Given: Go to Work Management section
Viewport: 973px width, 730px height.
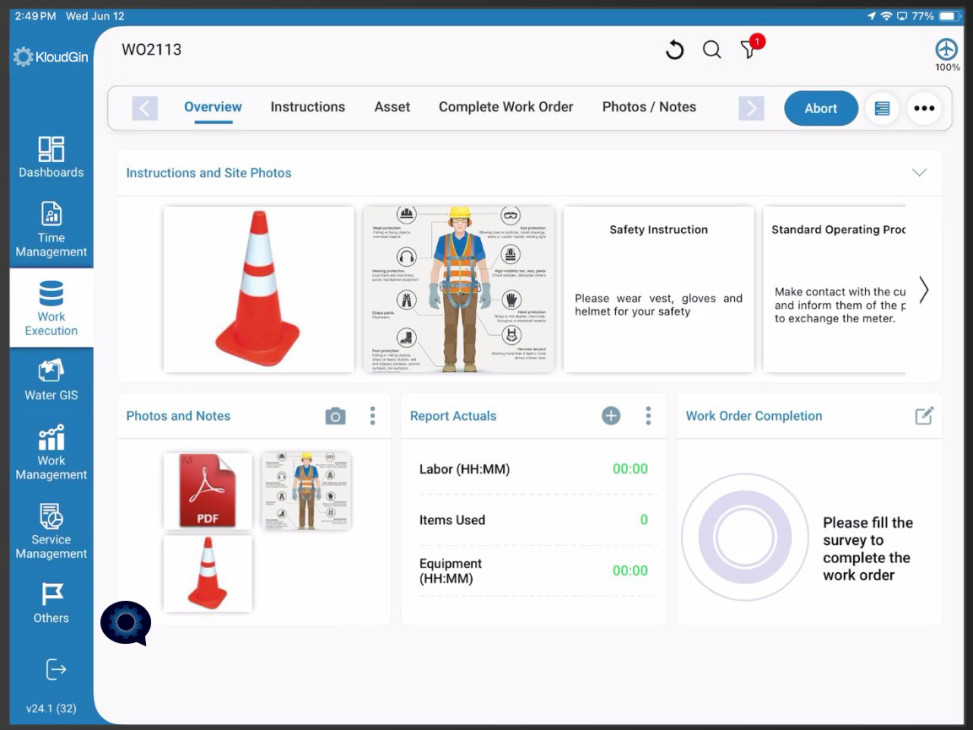Looking at the screenshot, I should (x=50, y=453).
